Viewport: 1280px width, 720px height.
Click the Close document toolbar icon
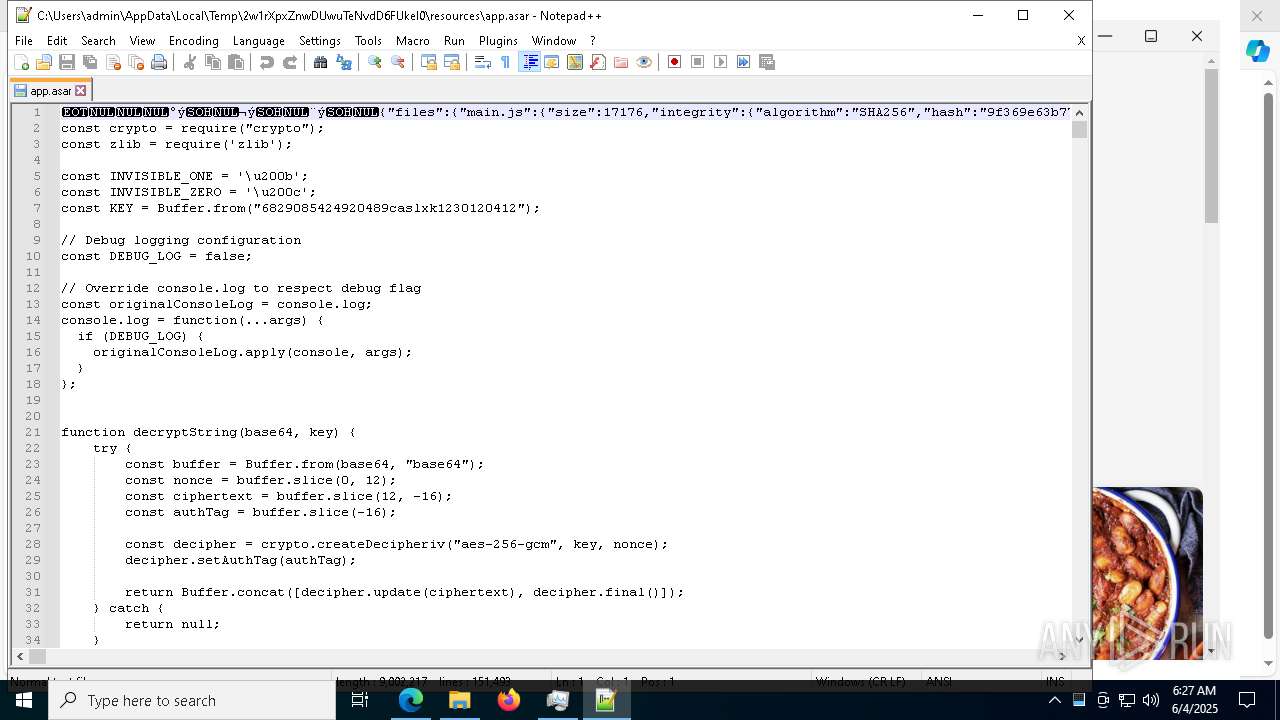(113, 62)
